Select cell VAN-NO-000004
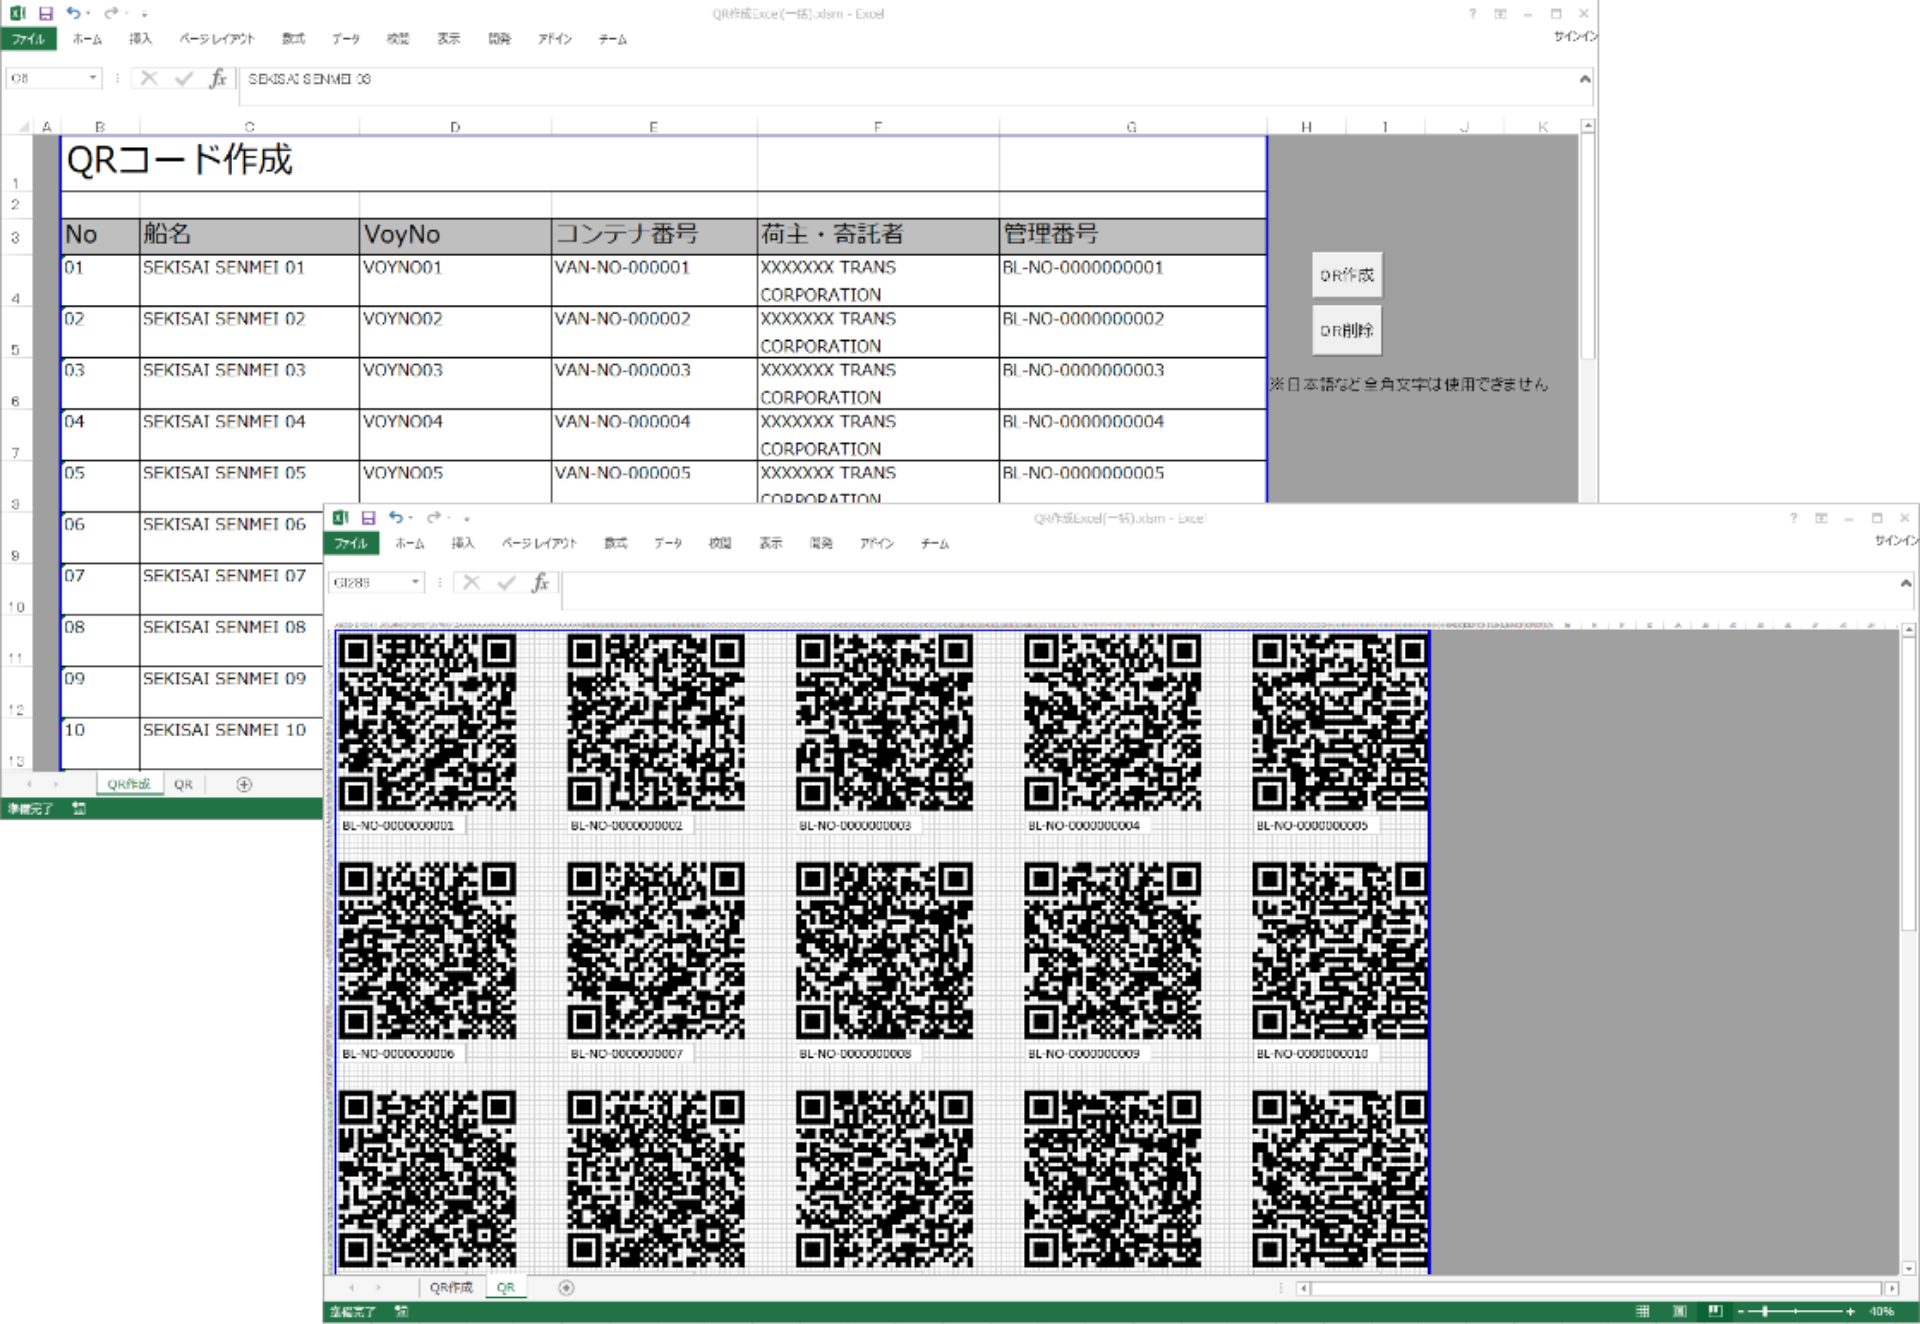The height and width of the screenshot is (1324, 1920). point(654,434)
